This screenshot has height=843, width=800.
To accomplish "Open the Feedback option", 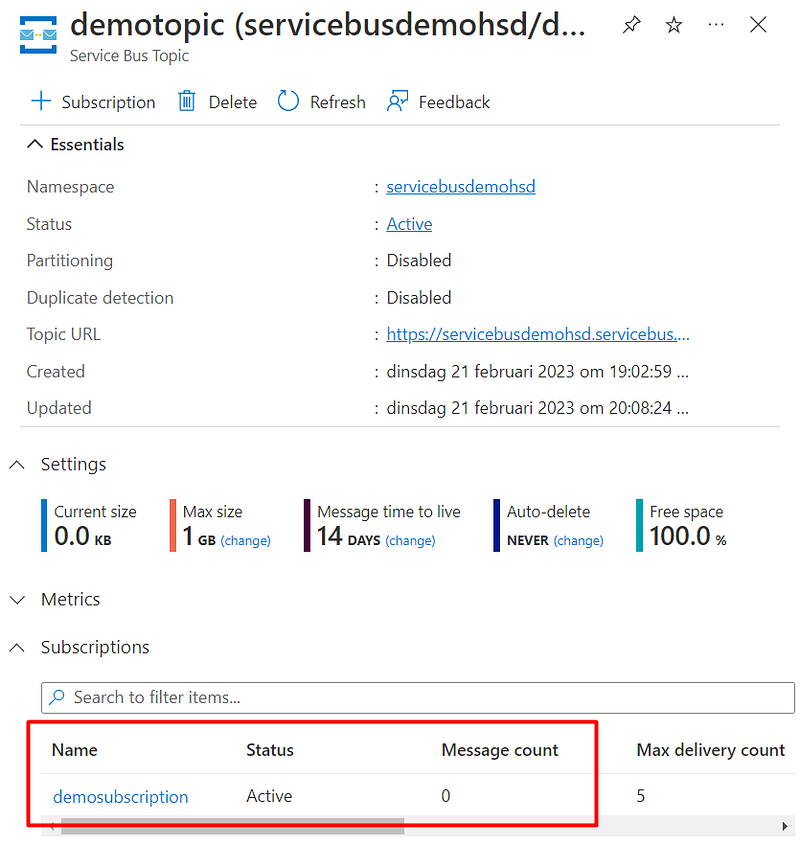I will (x=438, y=102).
